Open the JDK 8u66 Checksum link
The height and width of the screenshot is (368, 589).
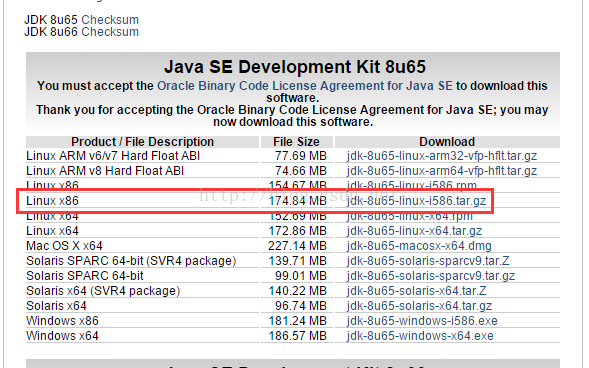pyautogui.click(x=110, y=32)
